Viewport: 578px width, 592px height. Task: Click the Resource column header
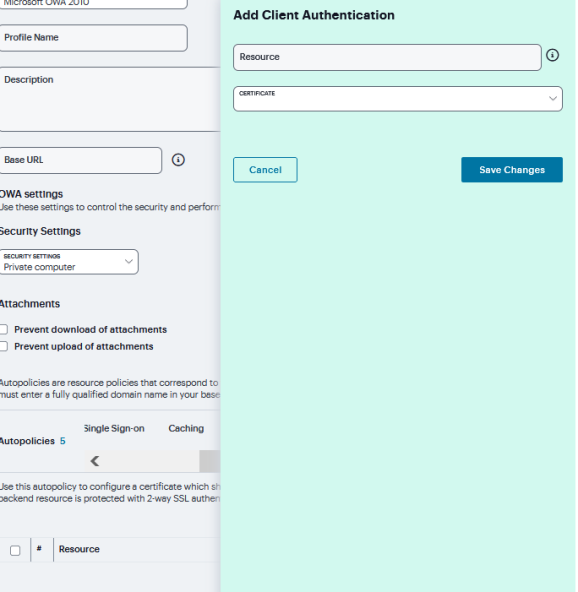(79, 549)
